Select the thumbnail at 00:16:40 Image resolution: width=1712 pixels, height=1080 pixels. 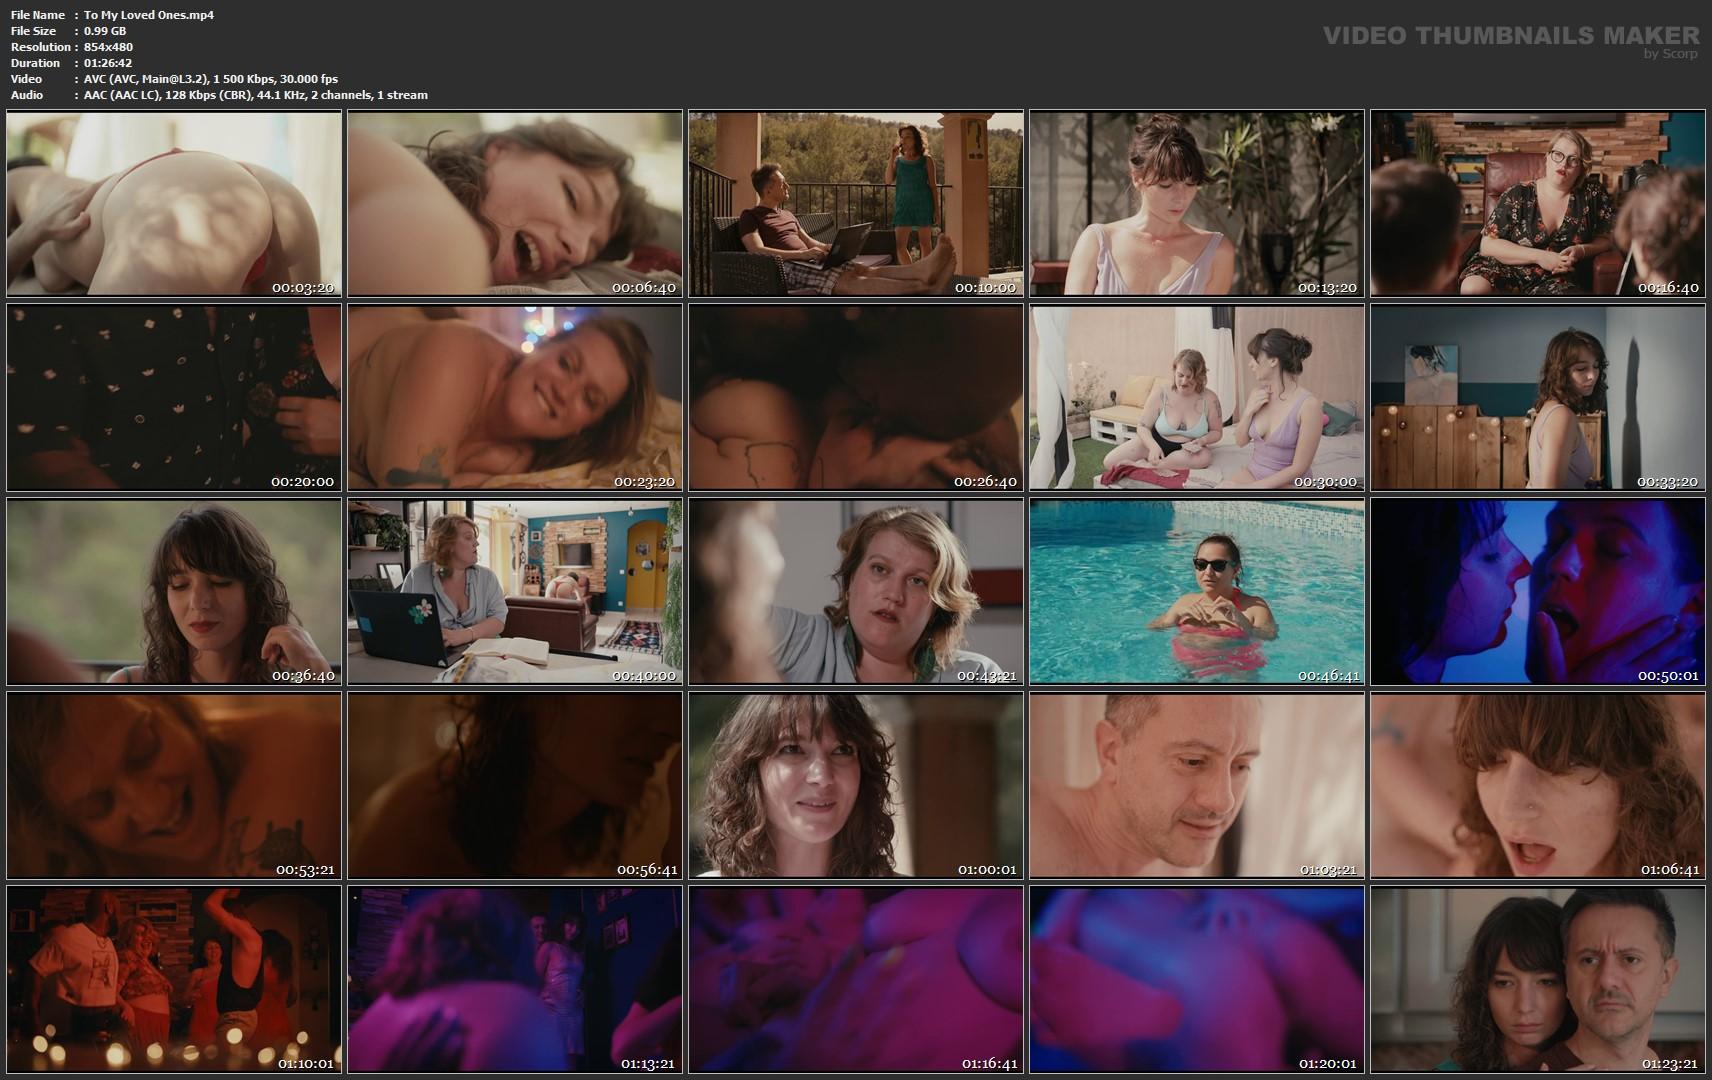pyautogui.click(x=1538, y=203)
